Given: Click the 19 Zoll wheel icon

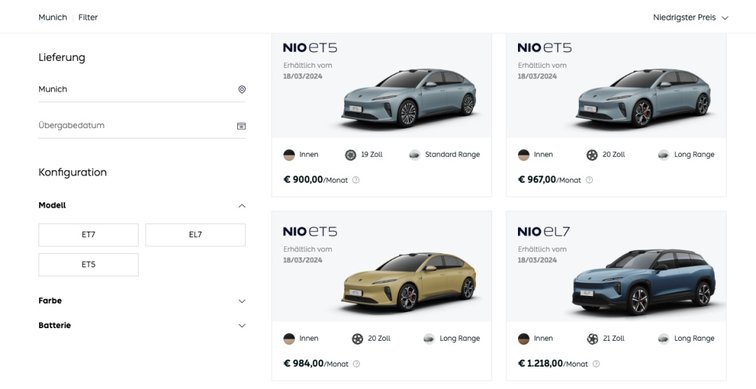Looking at the screenshot, I should (351, 155).
